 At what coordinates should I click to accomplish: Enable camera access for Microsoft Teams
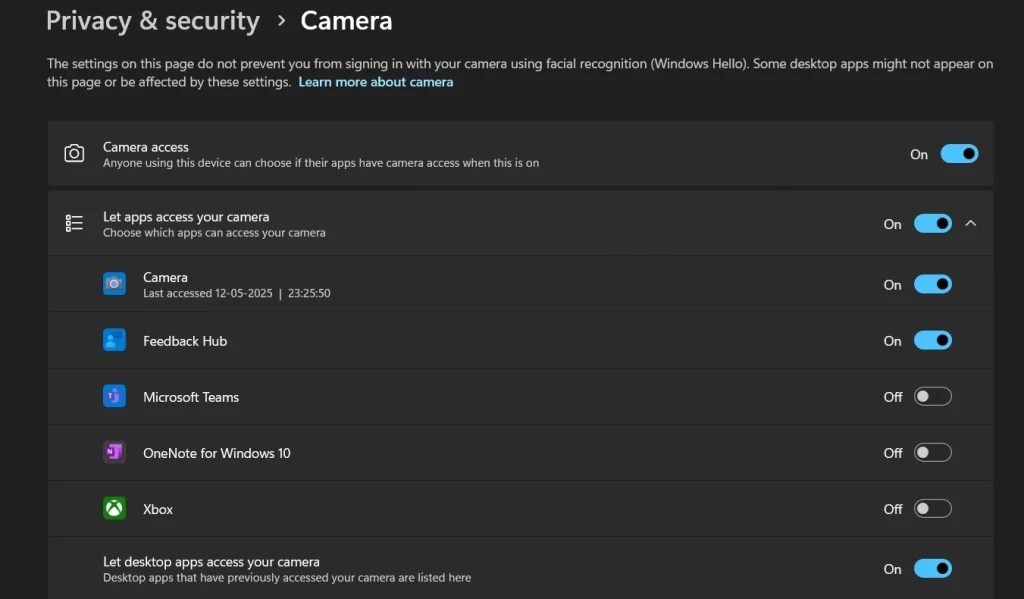point(932,397)
